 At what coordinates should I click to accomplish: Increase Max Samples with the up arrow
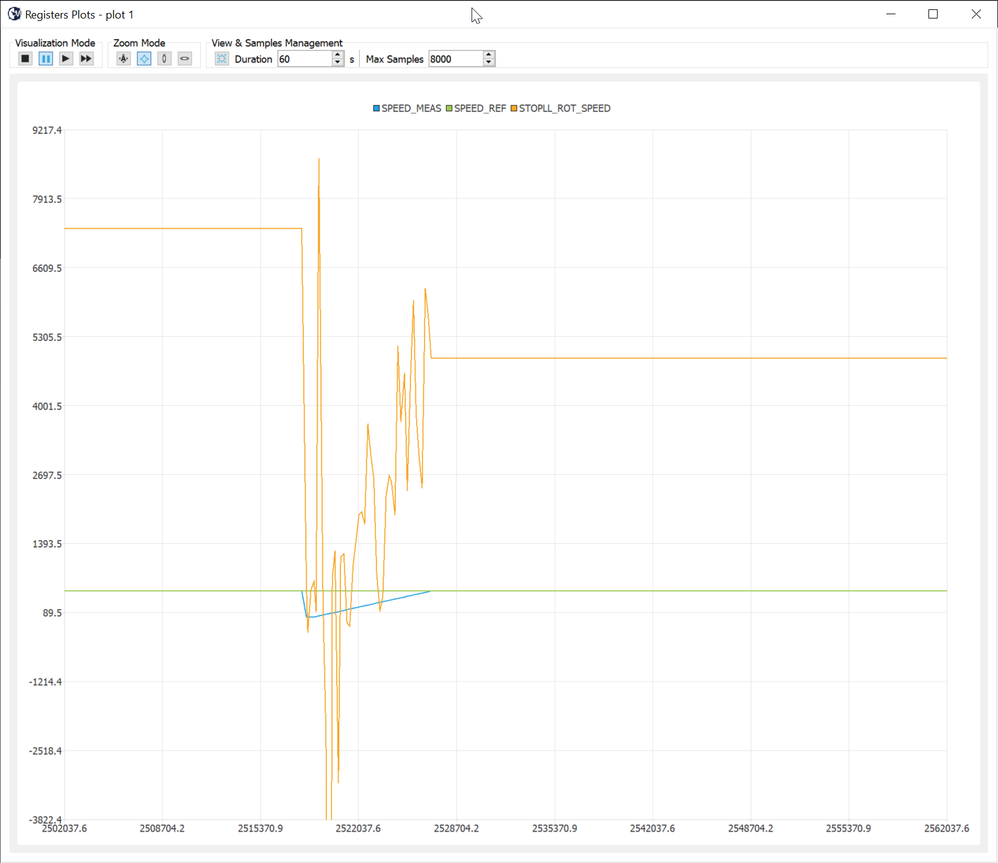(x=489, y=55)
